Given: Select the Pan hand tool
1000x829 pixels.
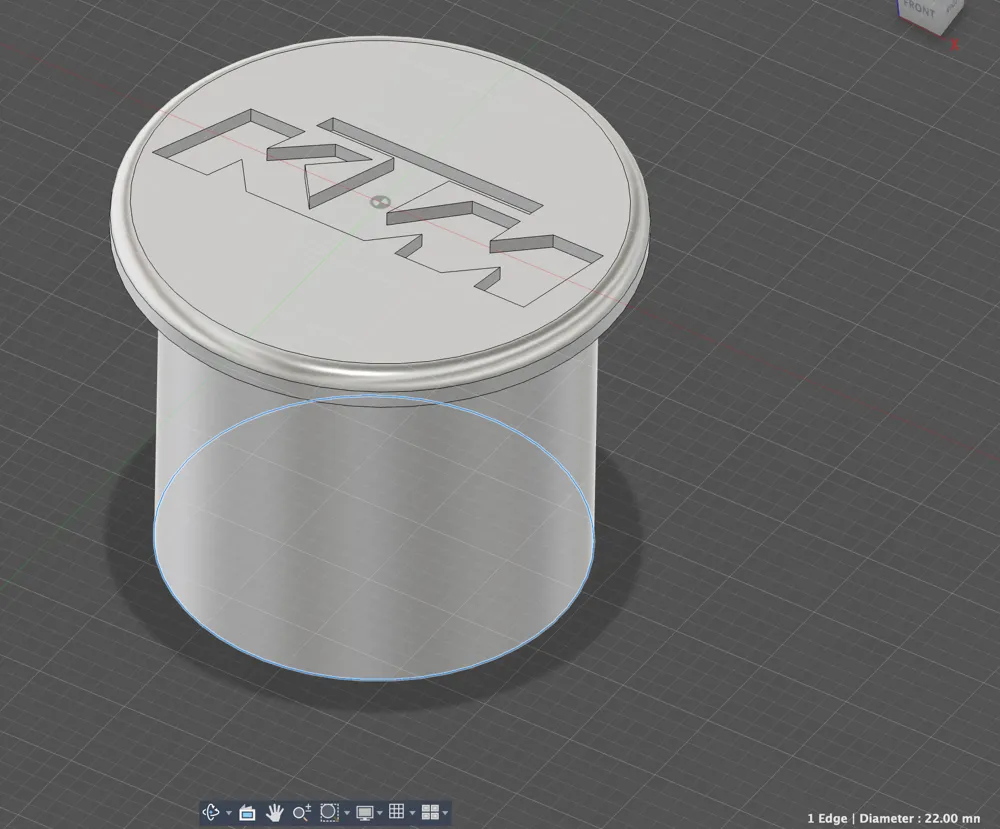Looking at the screenshot, I should (274, 812).
